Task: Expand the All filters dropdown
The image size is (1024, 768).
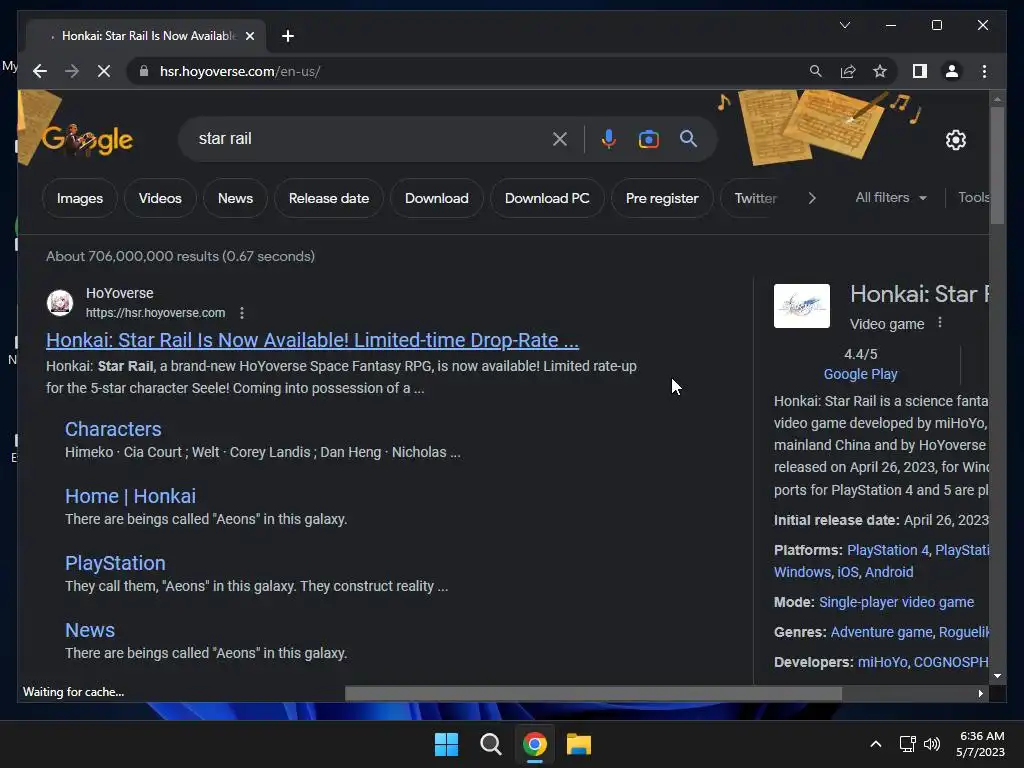Action: (x=891, y=197)
